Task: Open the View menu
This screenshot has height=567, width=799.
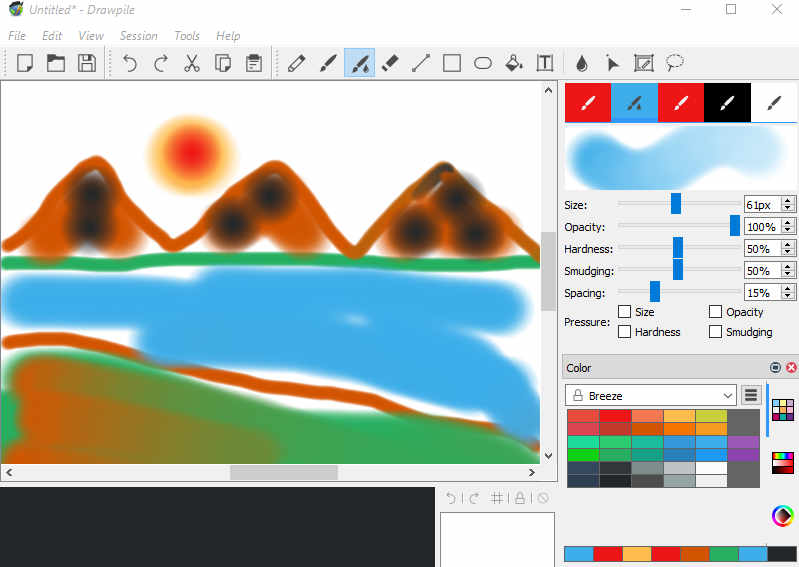Action: pos(91,36)
